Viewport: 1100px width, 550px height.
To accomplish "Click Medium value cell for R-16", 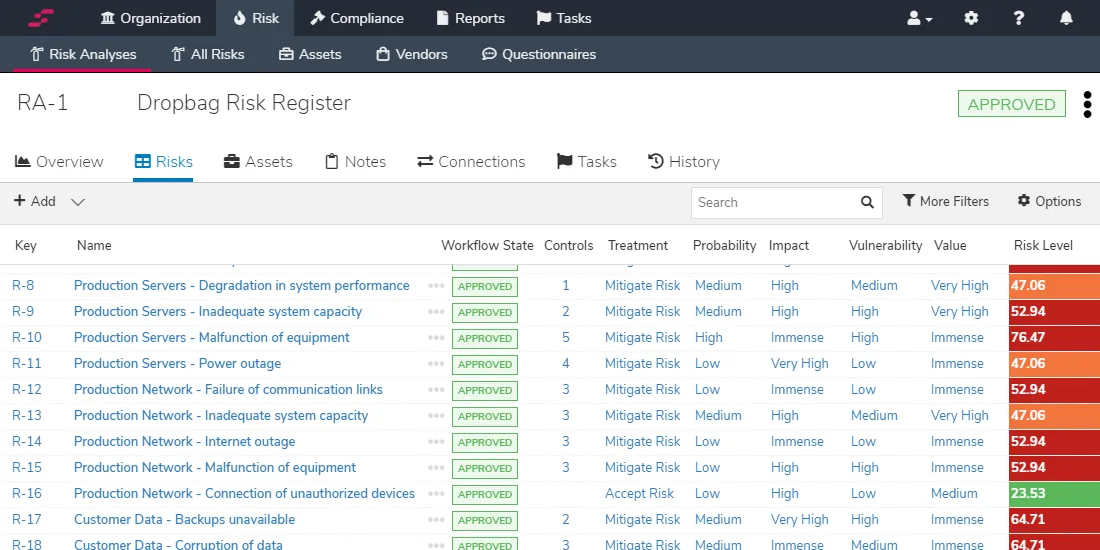I will (954, 493).
